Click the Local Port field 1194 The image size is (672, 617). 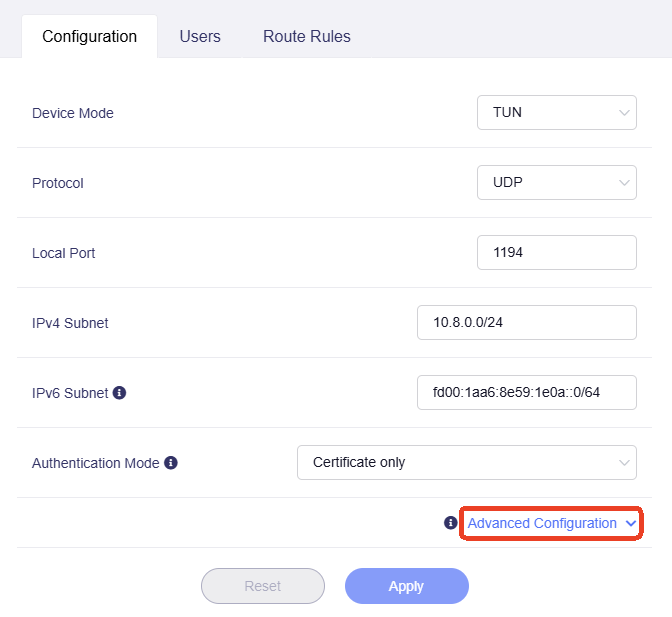(556, 253)
